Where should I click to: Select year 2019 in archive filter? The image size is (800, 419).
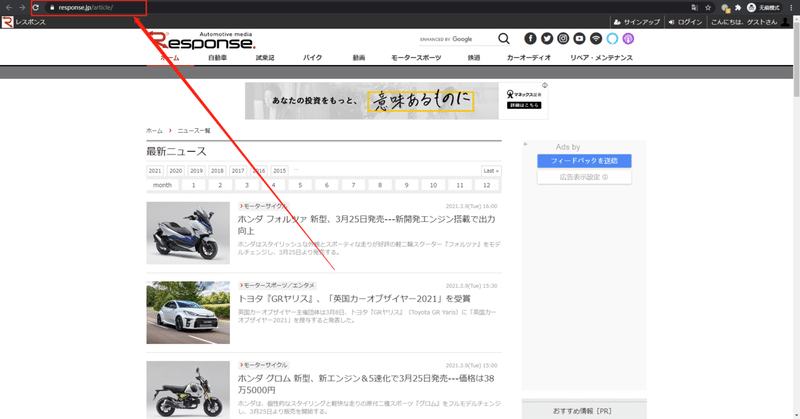196,171
